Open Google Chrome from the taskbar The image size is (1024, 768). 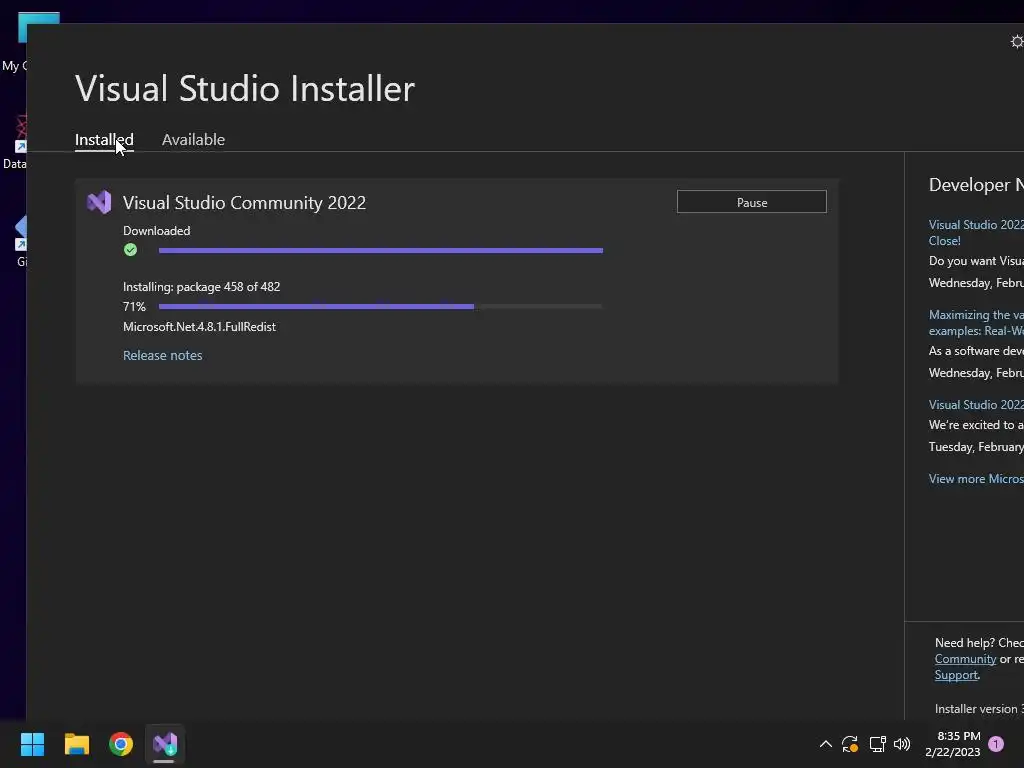[x=121, y=744]
